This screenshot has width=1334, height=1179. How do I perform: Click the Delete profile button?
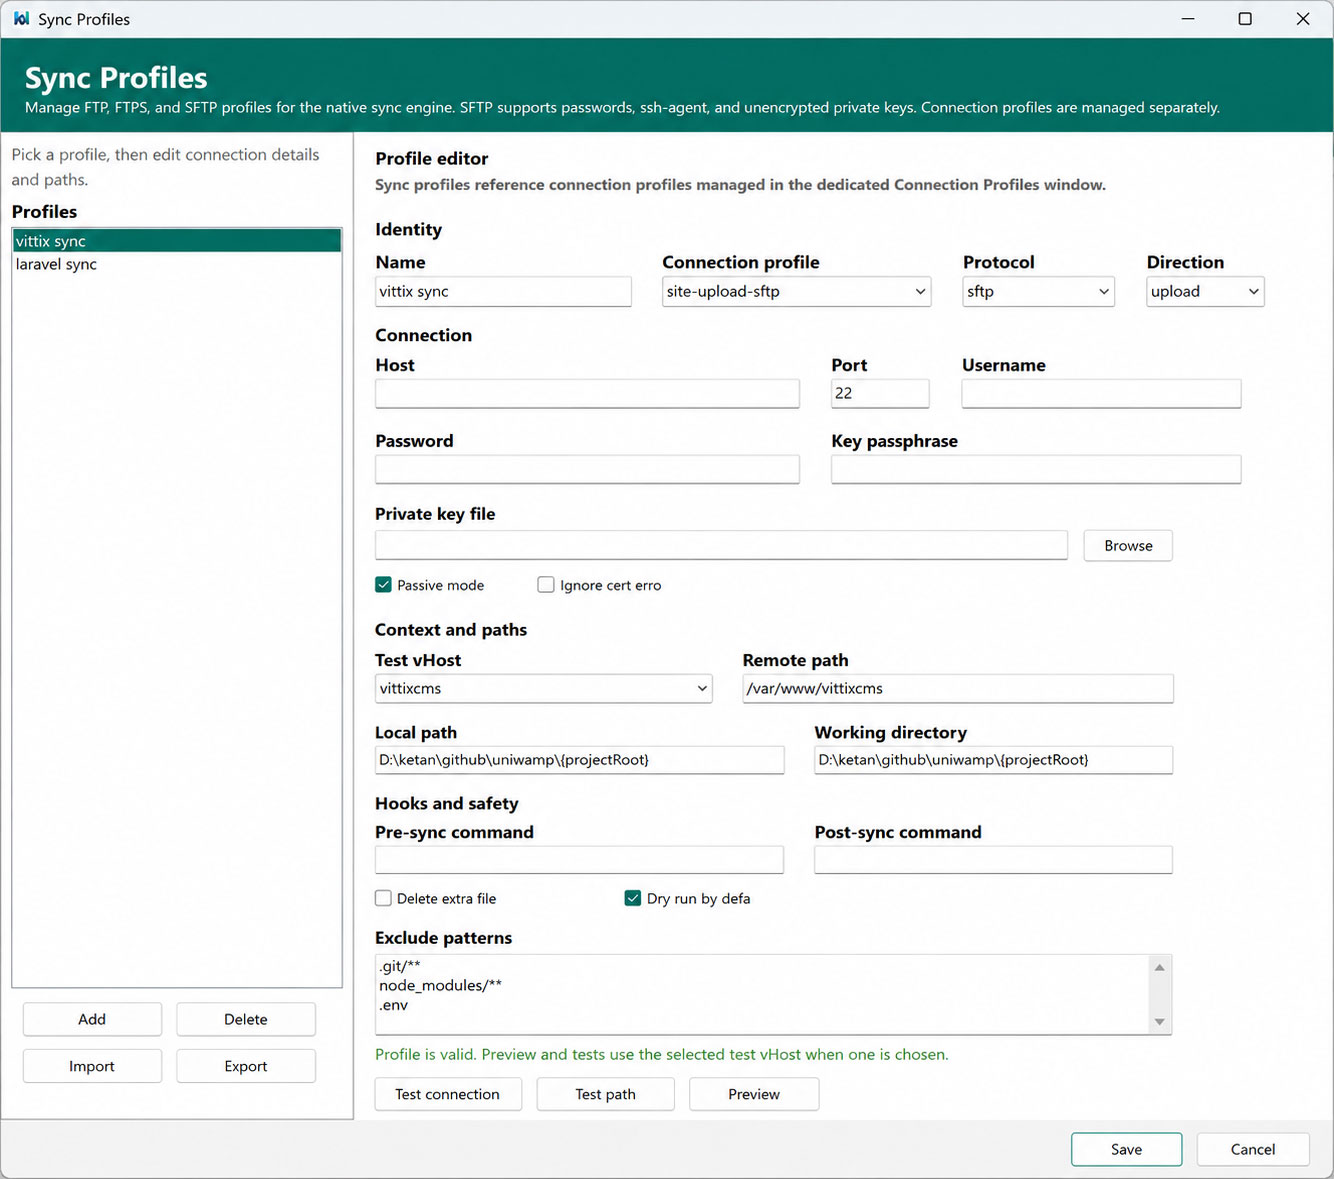[x=246, y=1019]
